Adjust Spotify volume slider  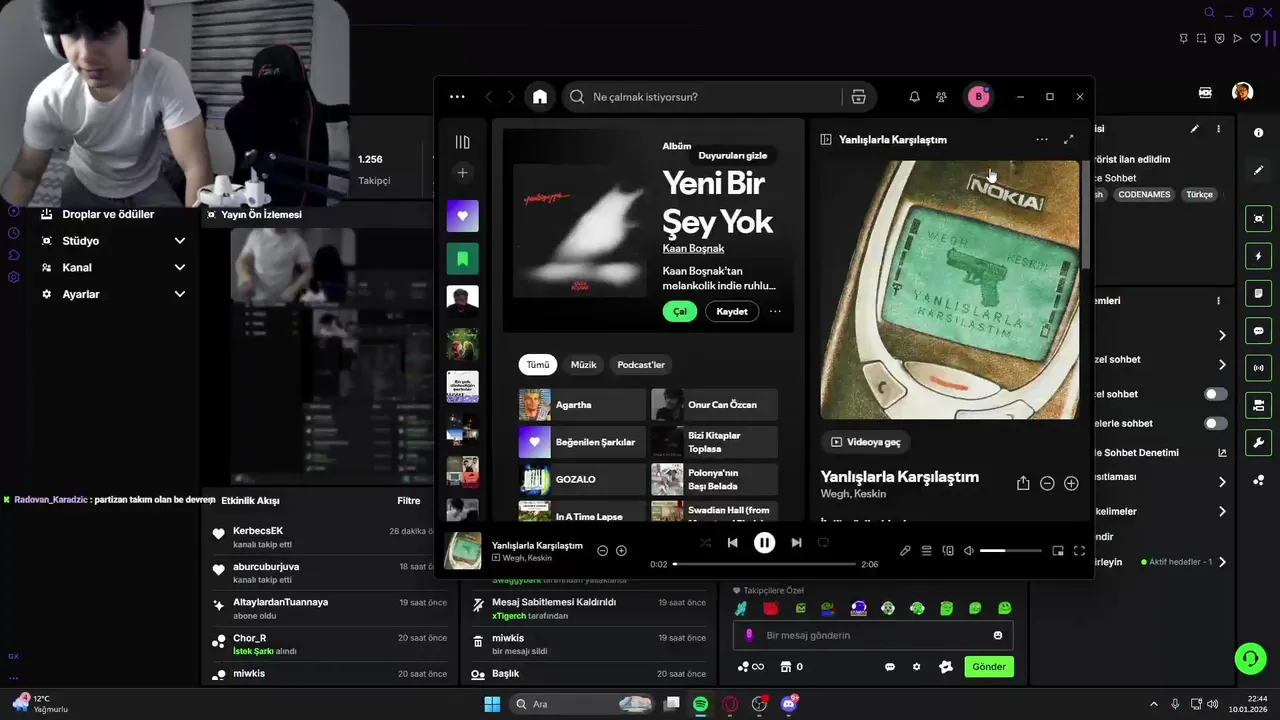click(x=1010, y=551)
